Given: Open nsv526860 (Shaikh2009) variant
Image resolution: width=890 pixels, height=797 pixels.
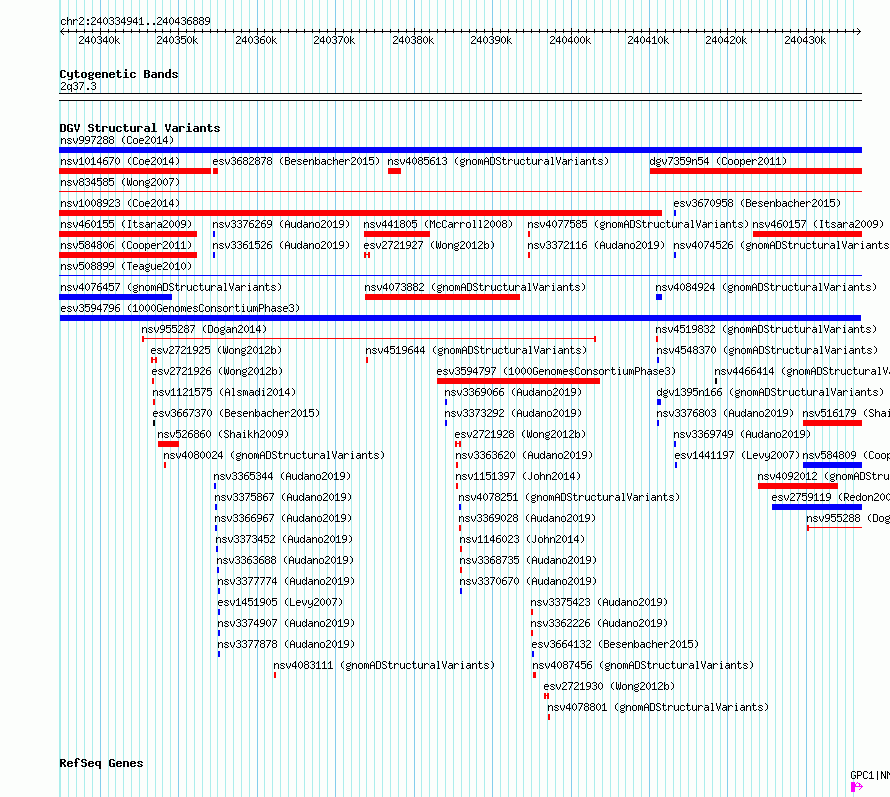Looking at the screenshot, I should pos(223,434).
